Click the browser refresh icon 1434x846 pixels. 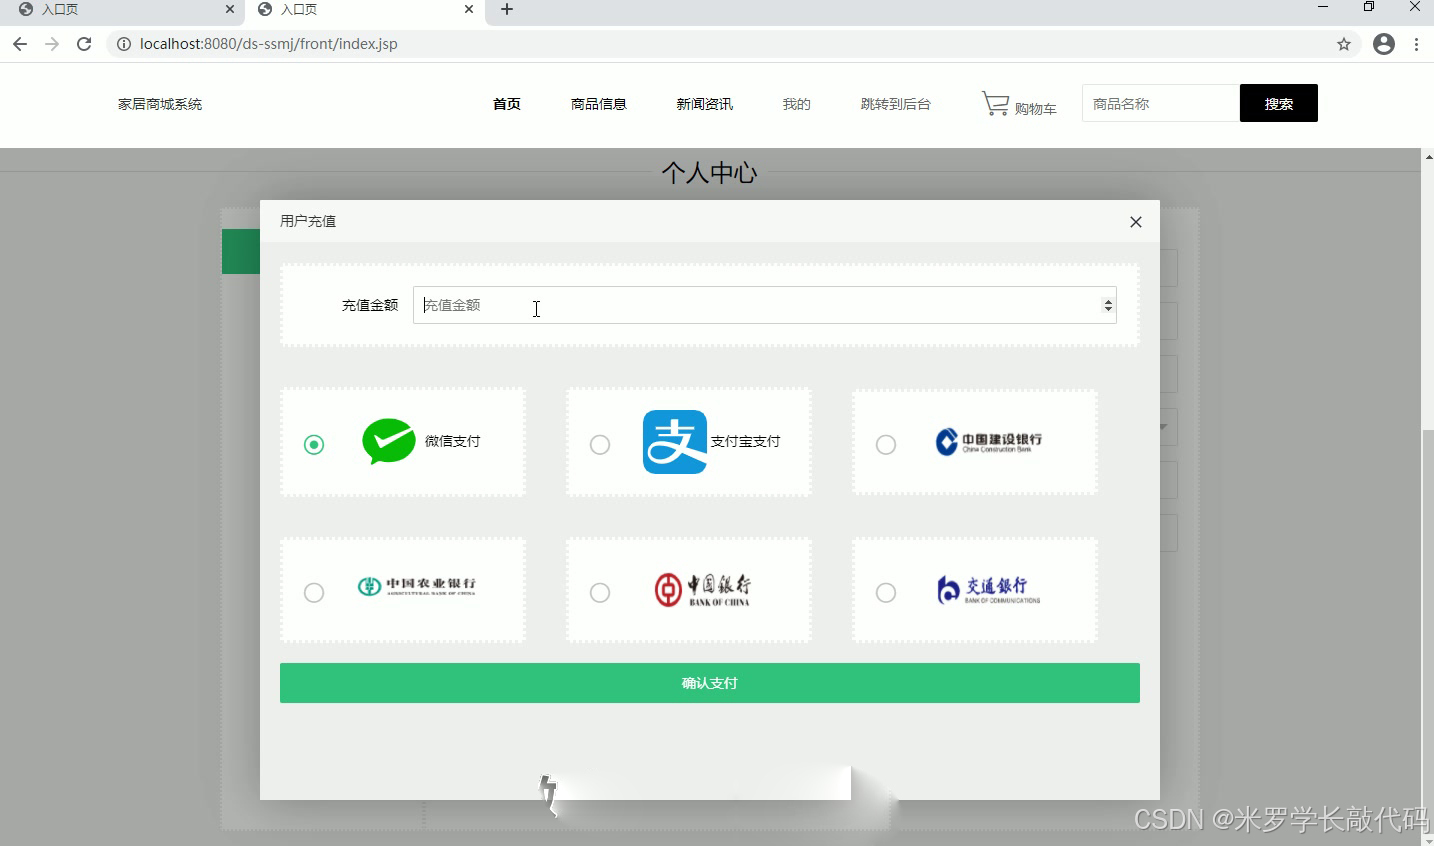[84, 44]
